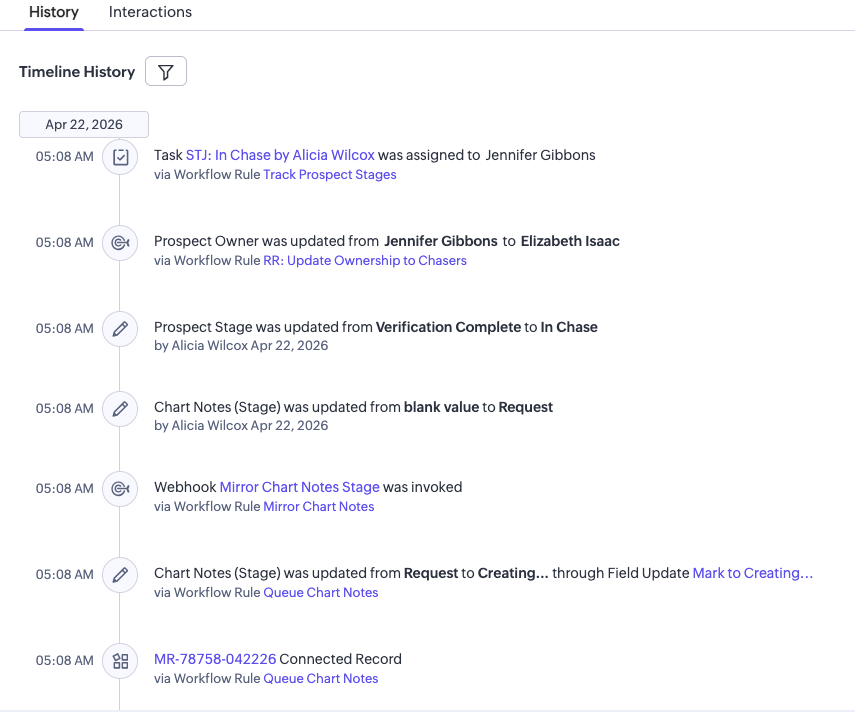Select the History tab

[x=54, y=13]
